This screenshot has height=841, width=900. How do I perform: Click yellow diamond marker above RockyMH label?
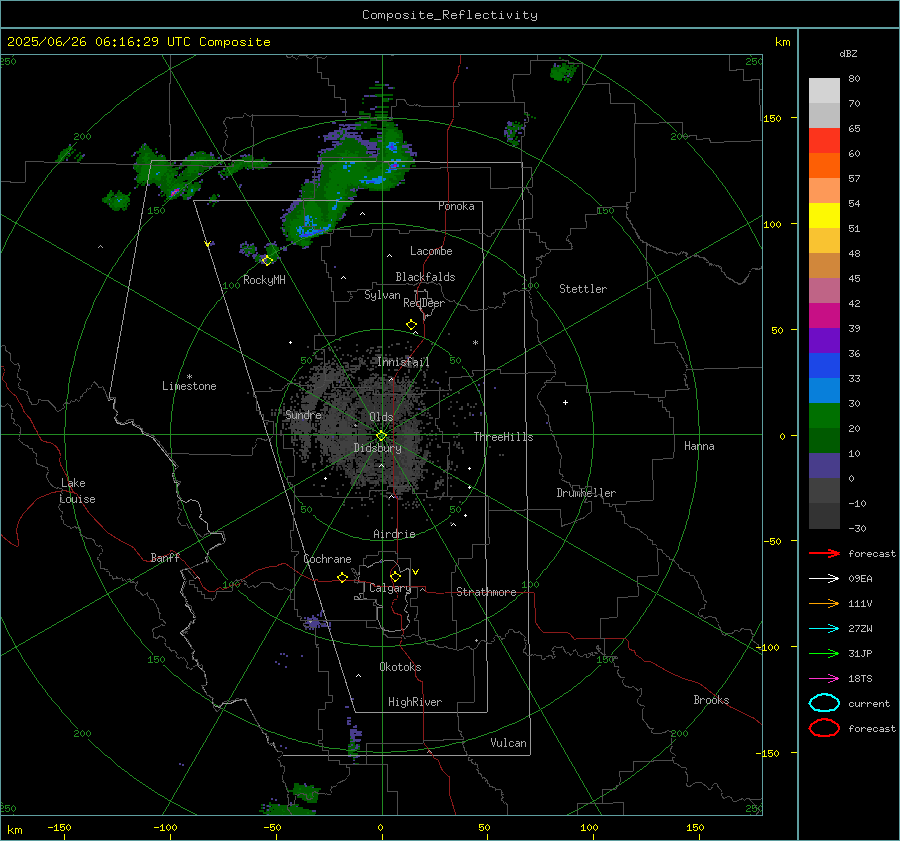point(267,261)
